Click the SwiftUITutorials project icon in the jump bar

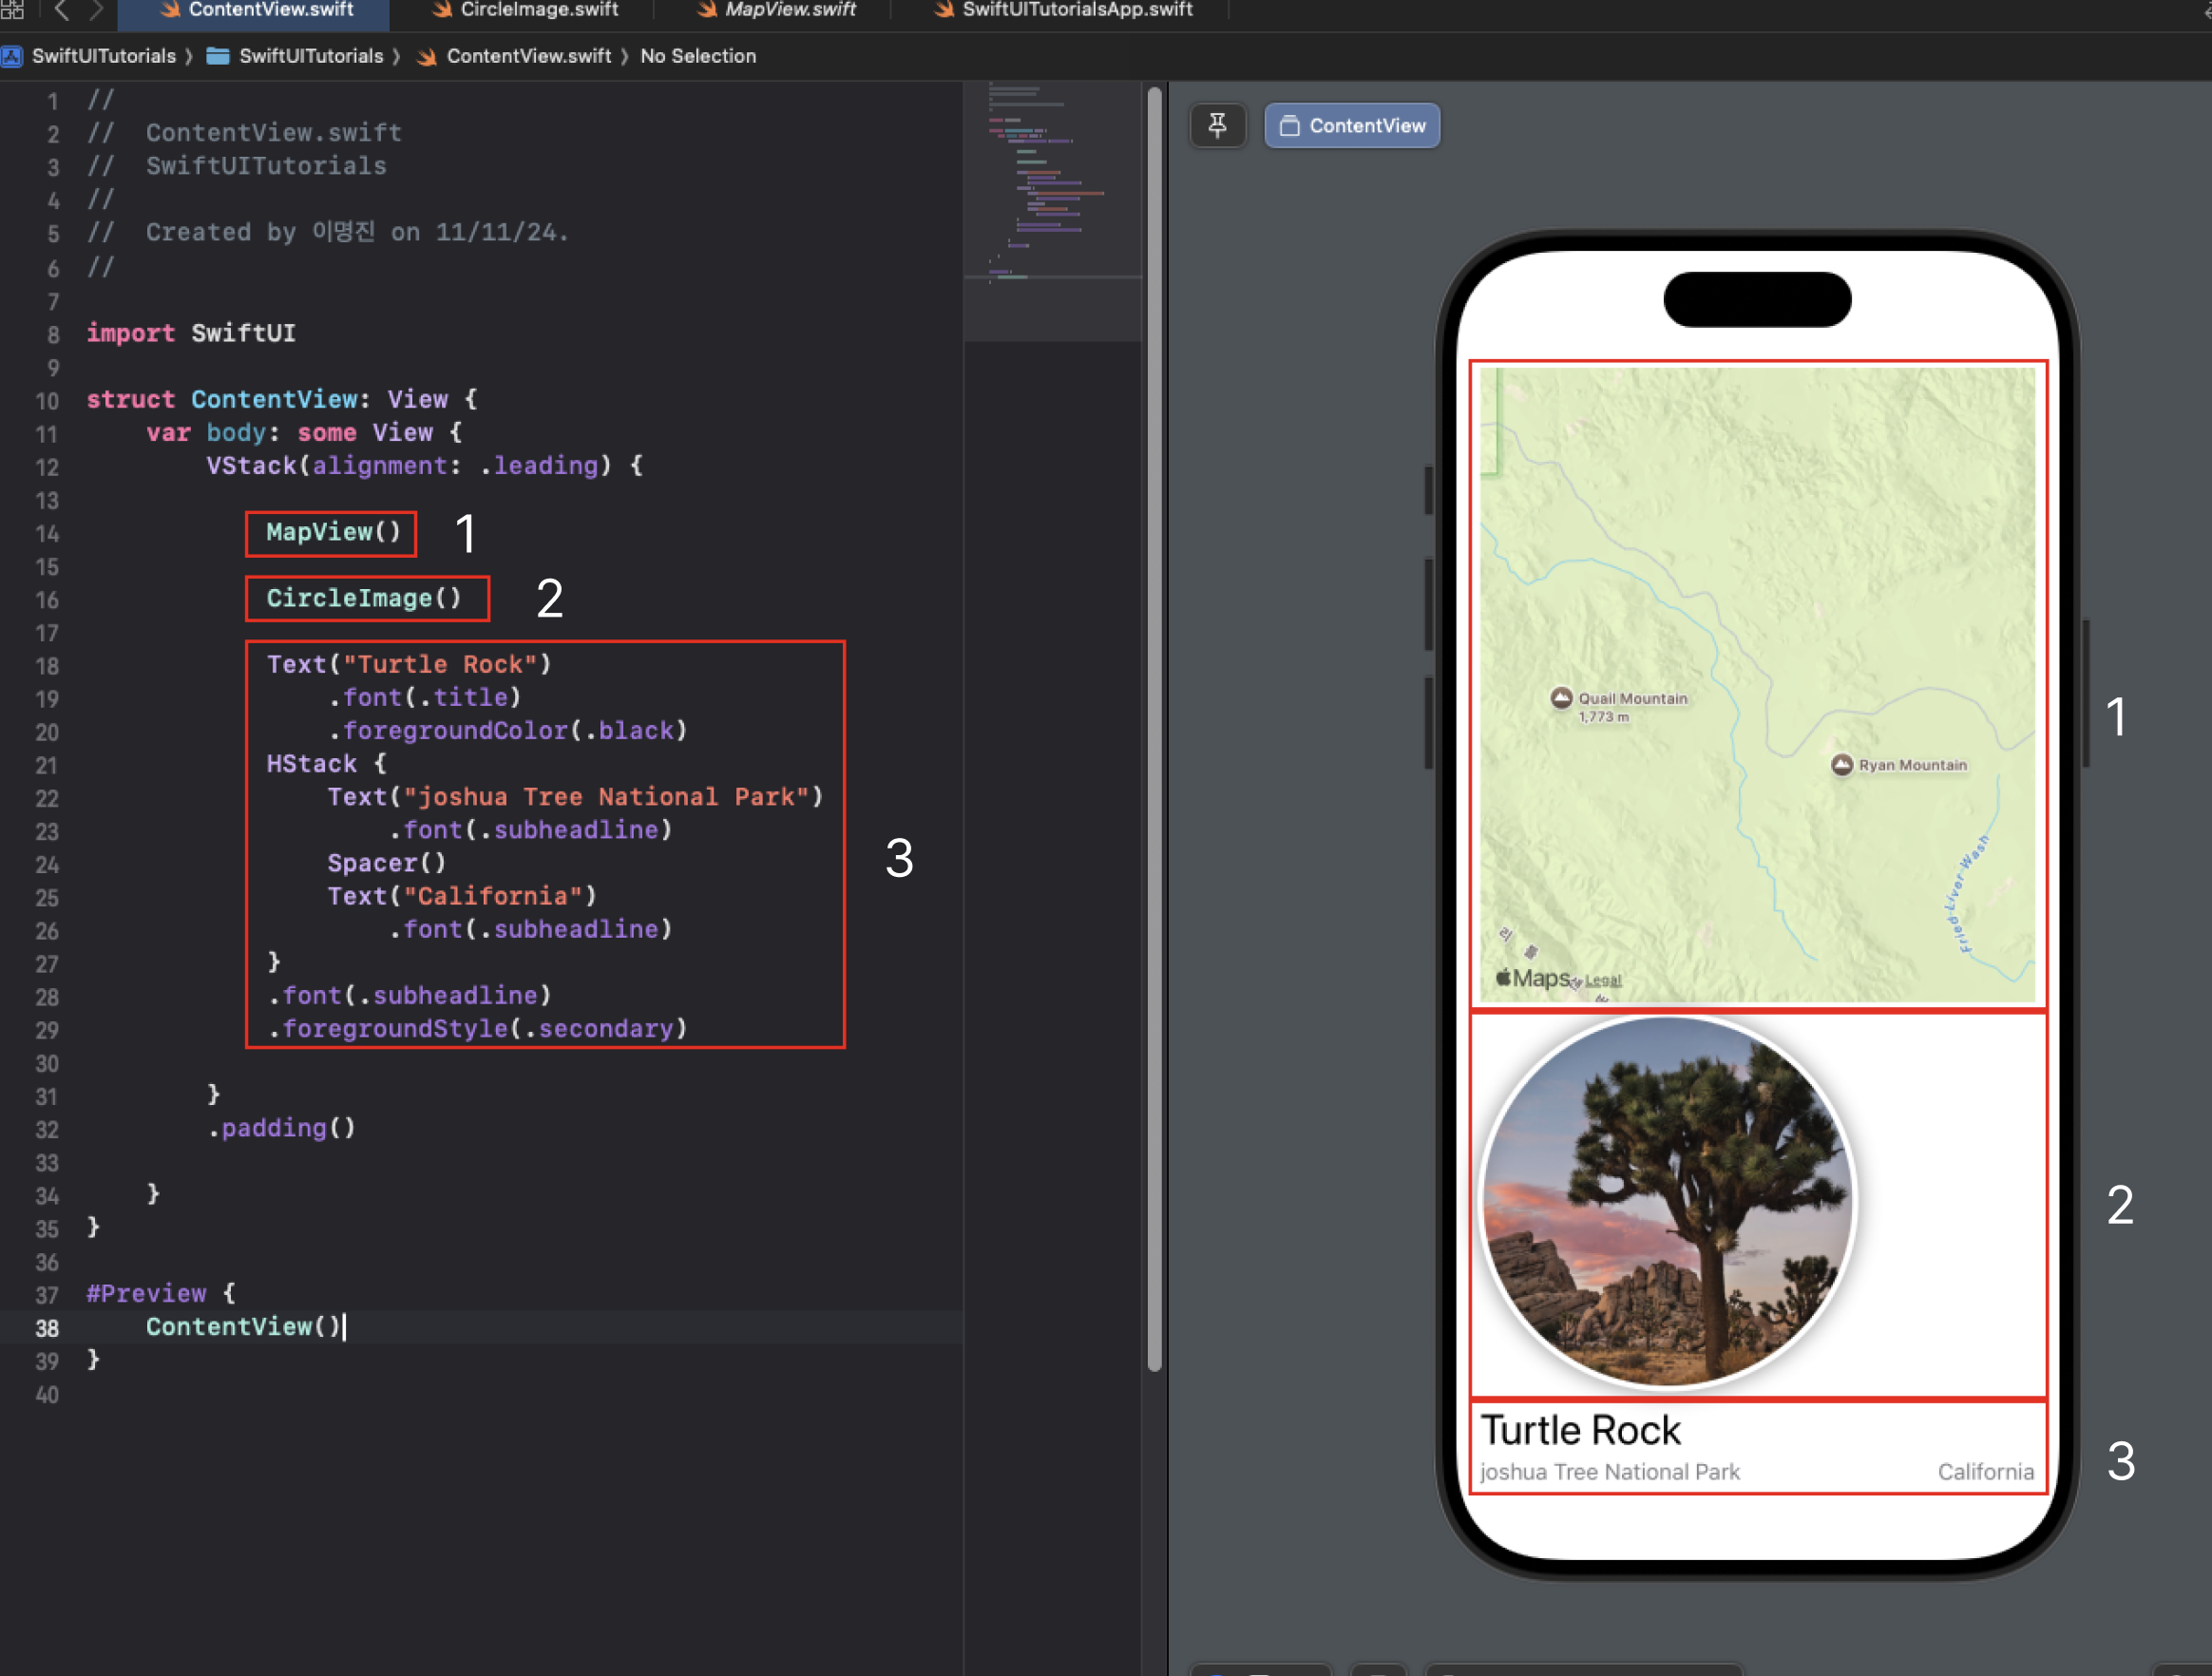coord(13,56)
